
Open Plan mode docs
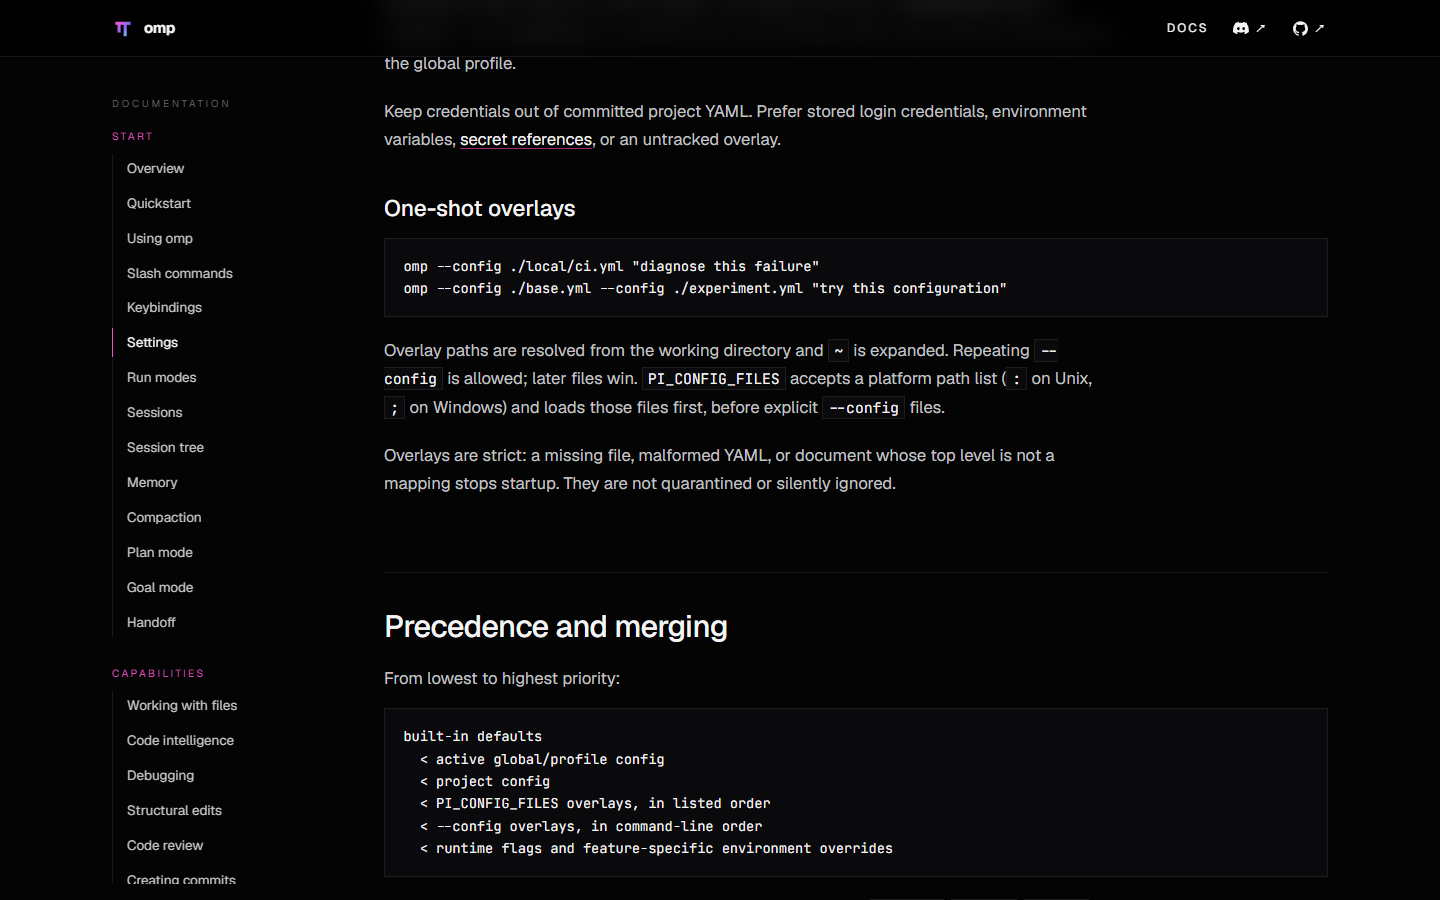160,552
